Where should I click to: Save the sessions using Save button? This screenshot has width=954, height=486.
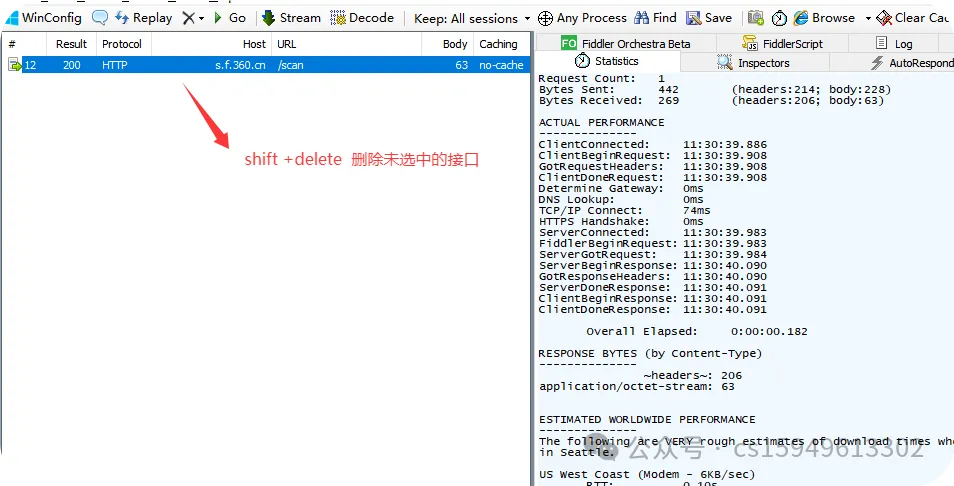[x=709, y=18]
